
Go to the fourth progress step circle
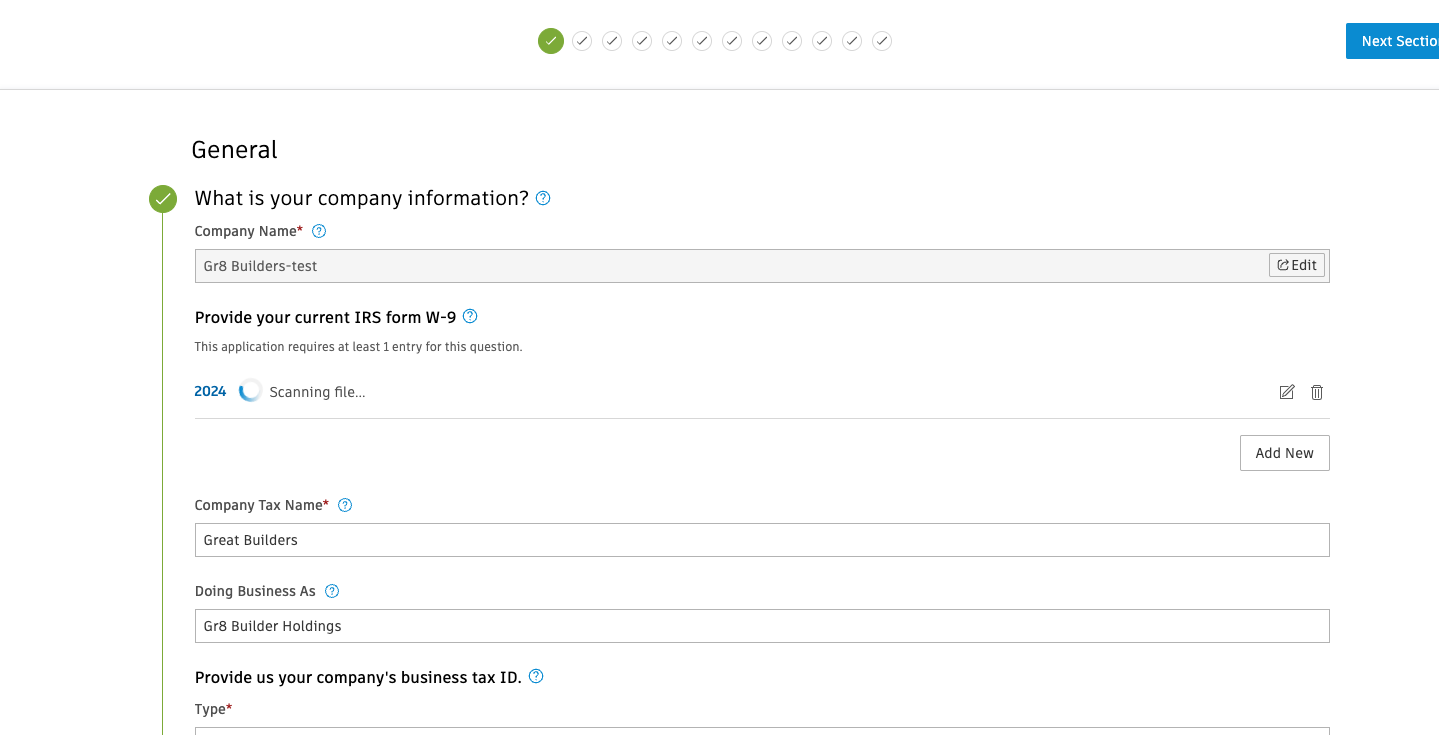point(642,41)
